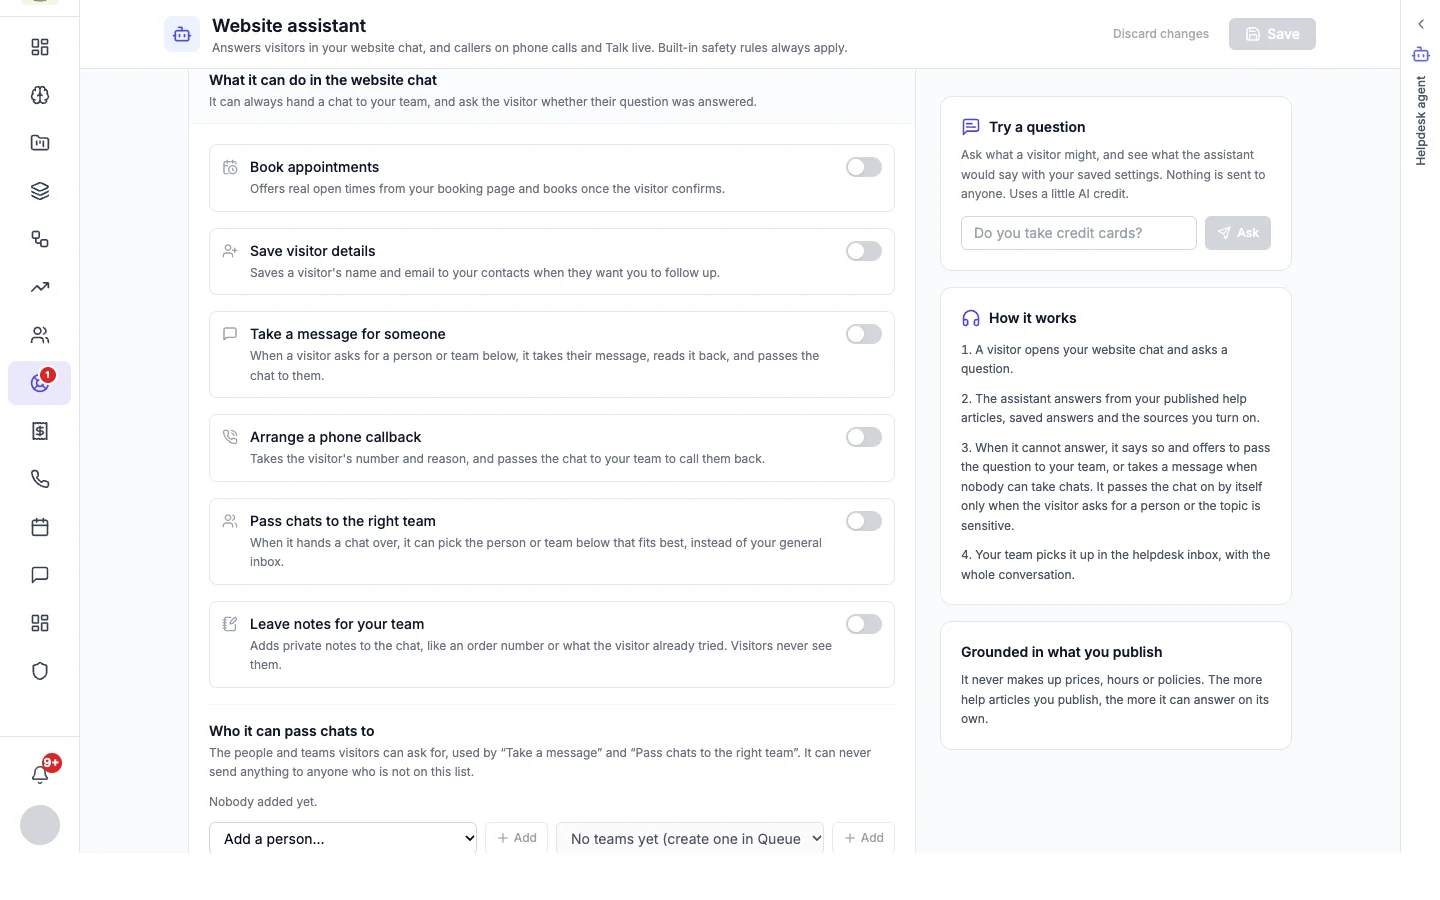Viewport: 1440px width, 900px height.
Task: Click the robot icon in the right rail
Action: coord(1421,54)
